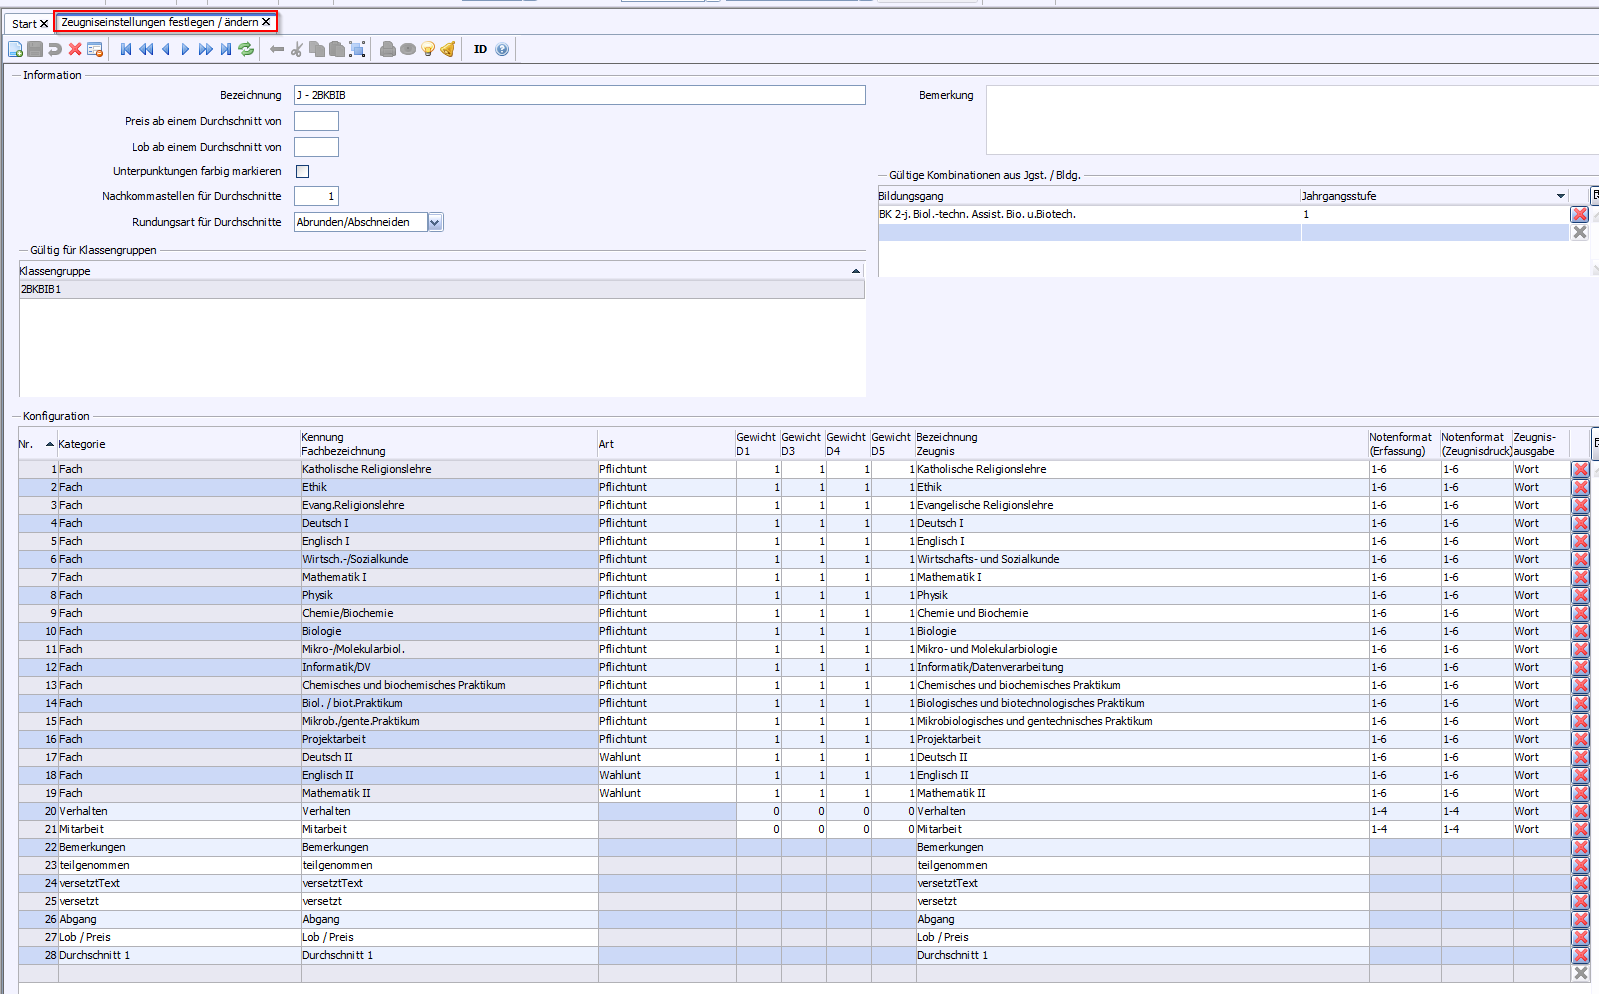The width and height of the screenshot is (1599, 994).
Task: Click the 'Preis ab einem Durchschnitt von' field
Action: (316, 121)
